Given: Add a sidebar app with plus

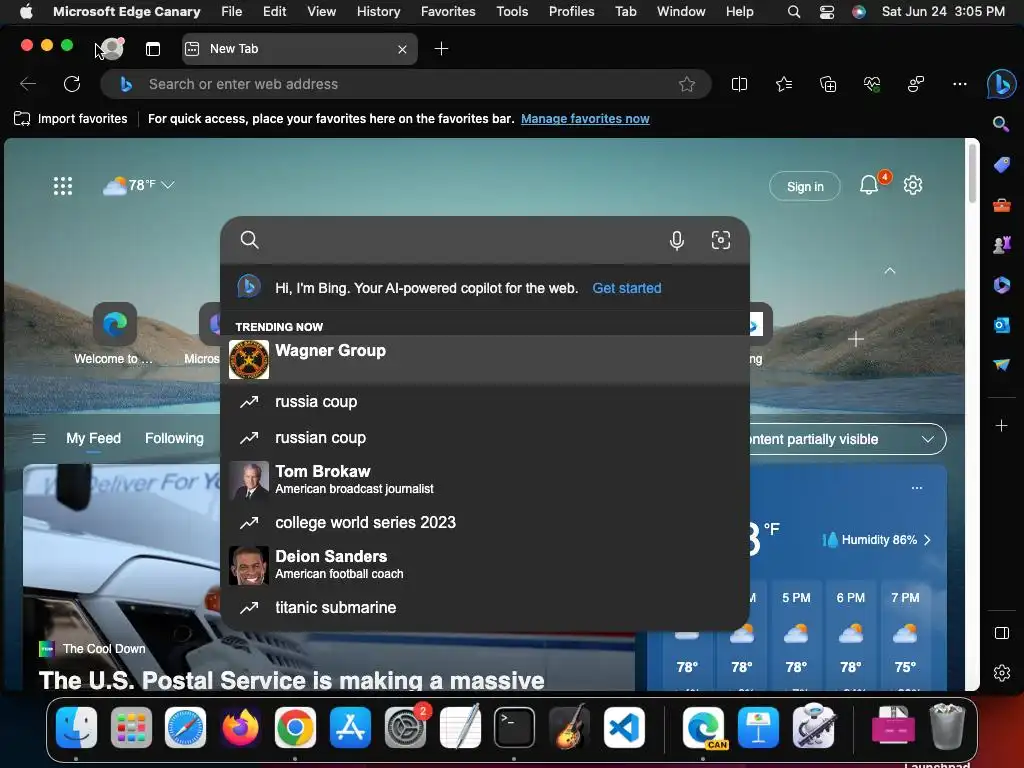Looking at the screenshot, I should [x=1002, y=426].
